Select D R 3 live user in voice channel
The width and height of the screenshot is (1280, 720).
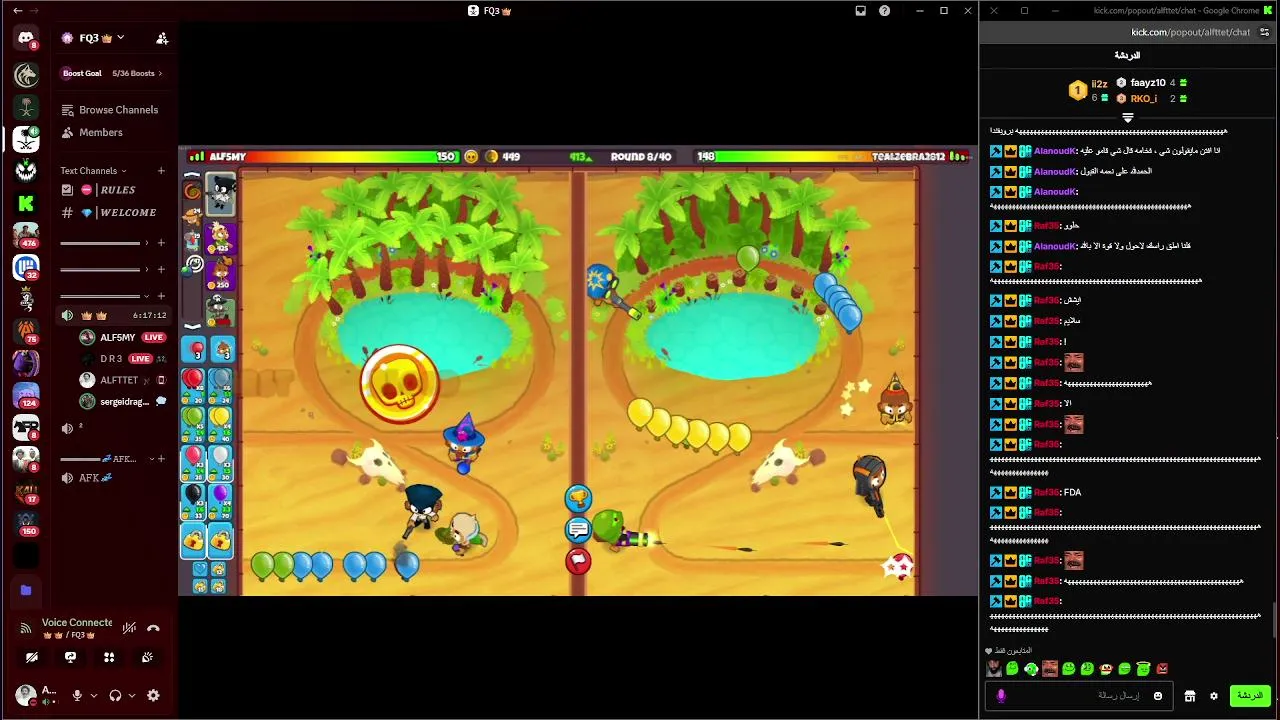tap(120, 359)
